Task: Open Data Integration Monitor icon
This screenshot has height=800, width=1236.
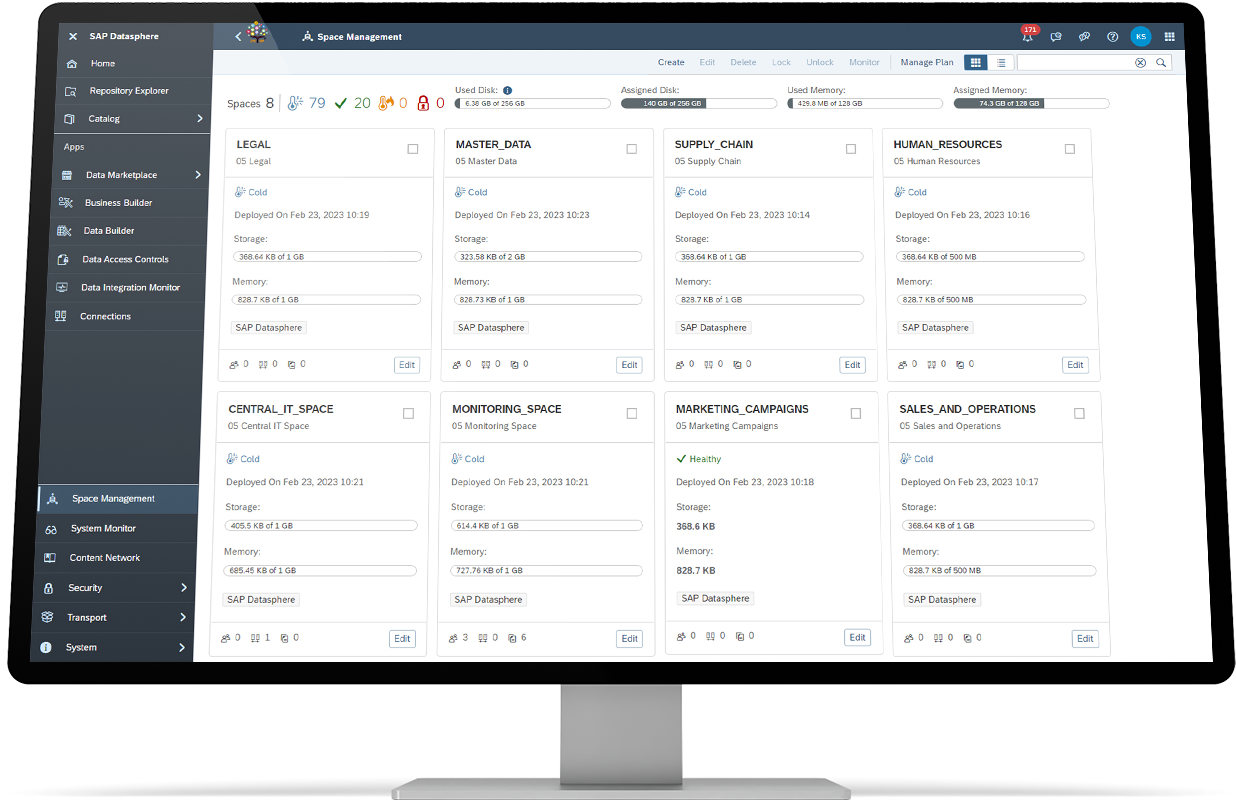Action: 62,288
